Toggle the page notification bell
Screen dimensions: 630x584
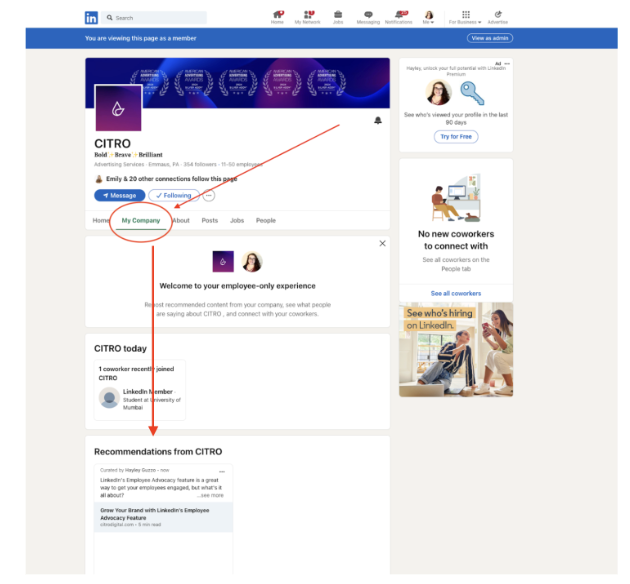pos(378,120)
